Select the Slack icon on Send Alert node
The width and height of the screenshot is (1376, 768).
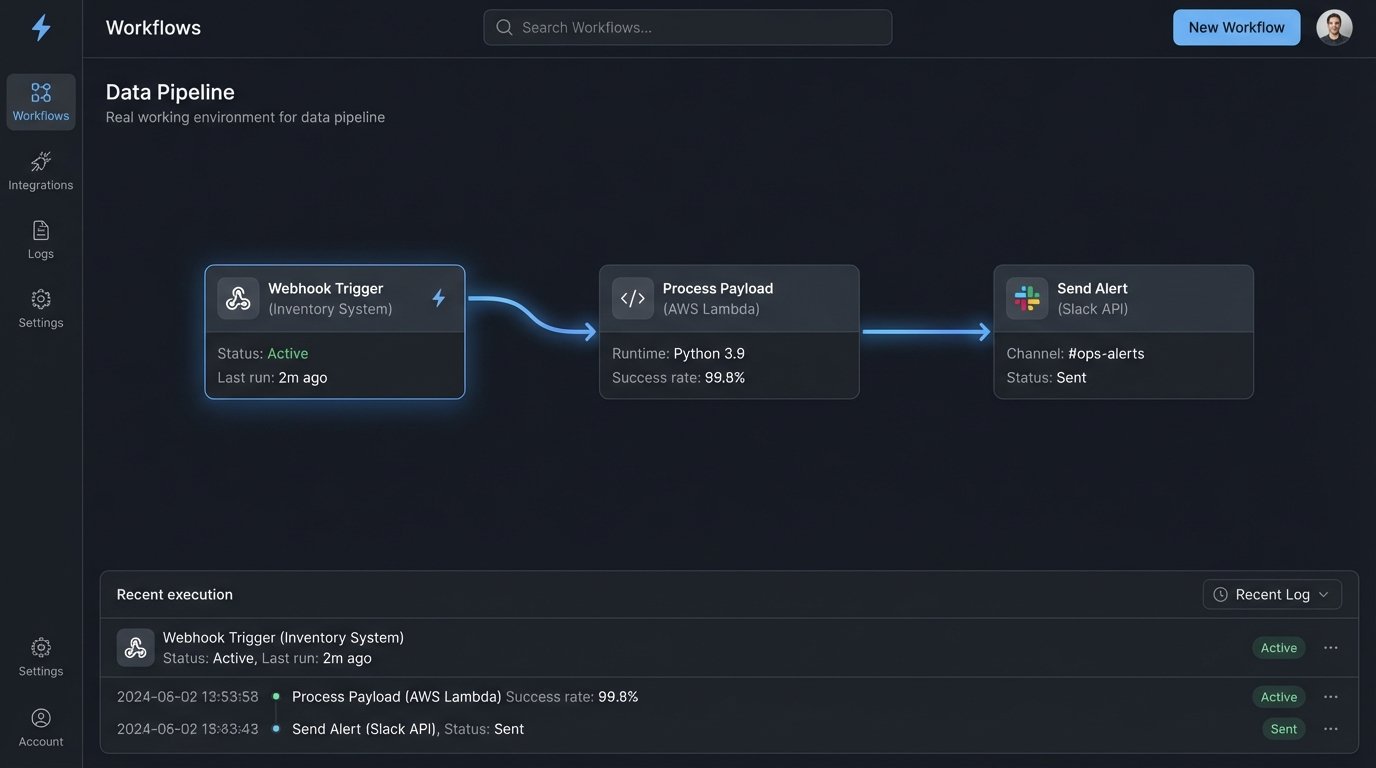(1026, 296)
